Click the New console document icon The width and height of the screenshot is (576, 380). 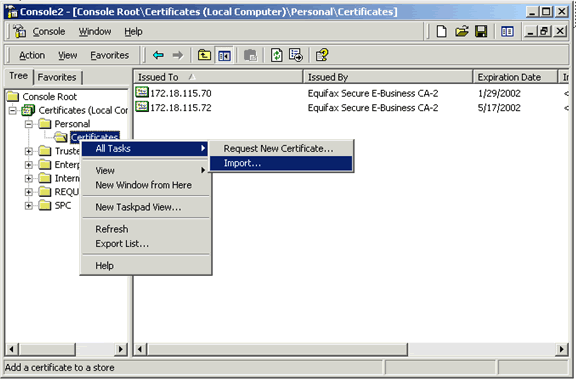pyautogui.click(x=442, y=31)
